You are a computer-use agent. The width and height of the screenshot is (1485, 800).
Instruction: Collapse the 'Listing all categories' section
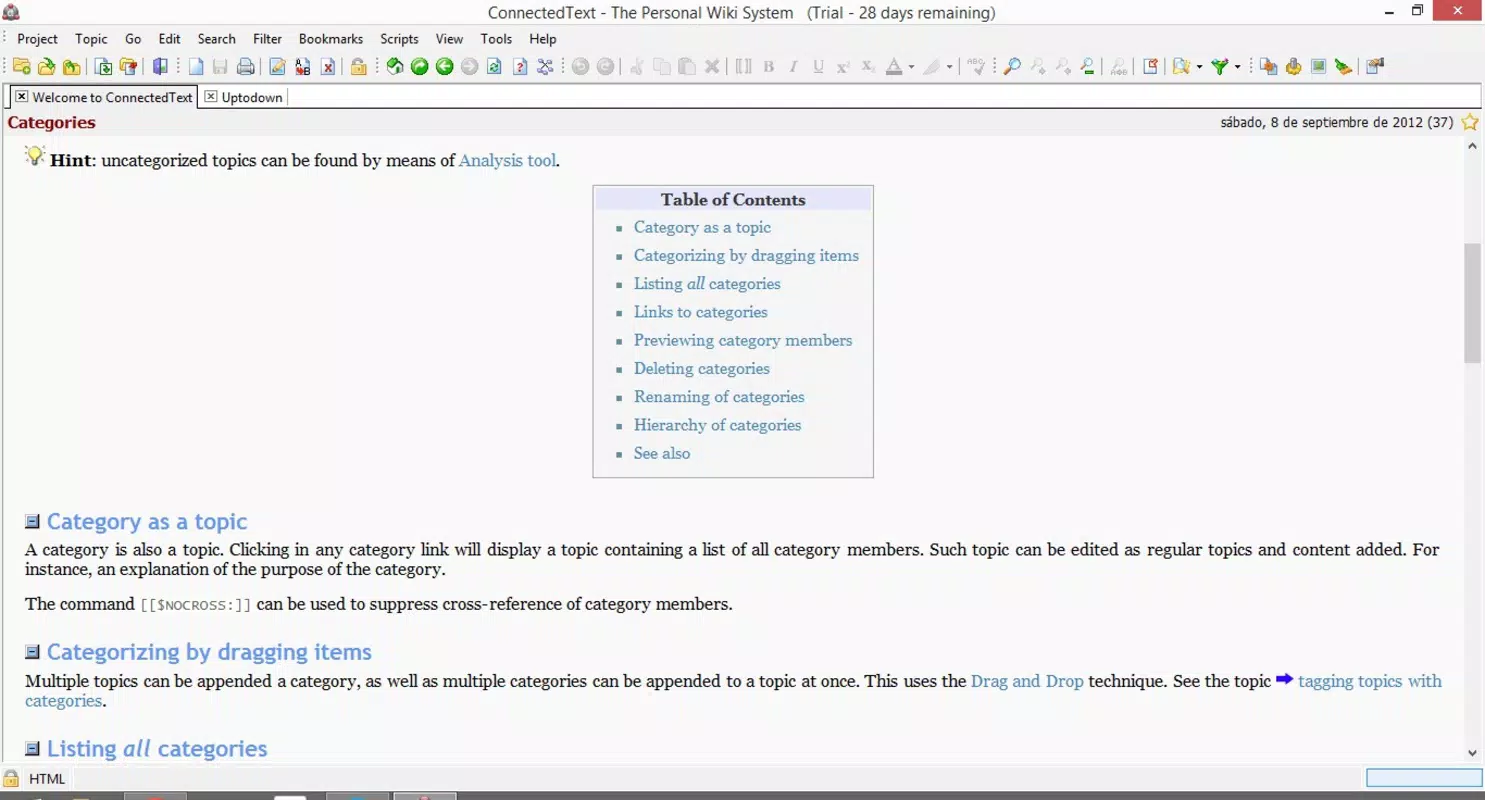pyautogui.click(x=32, y=748)
